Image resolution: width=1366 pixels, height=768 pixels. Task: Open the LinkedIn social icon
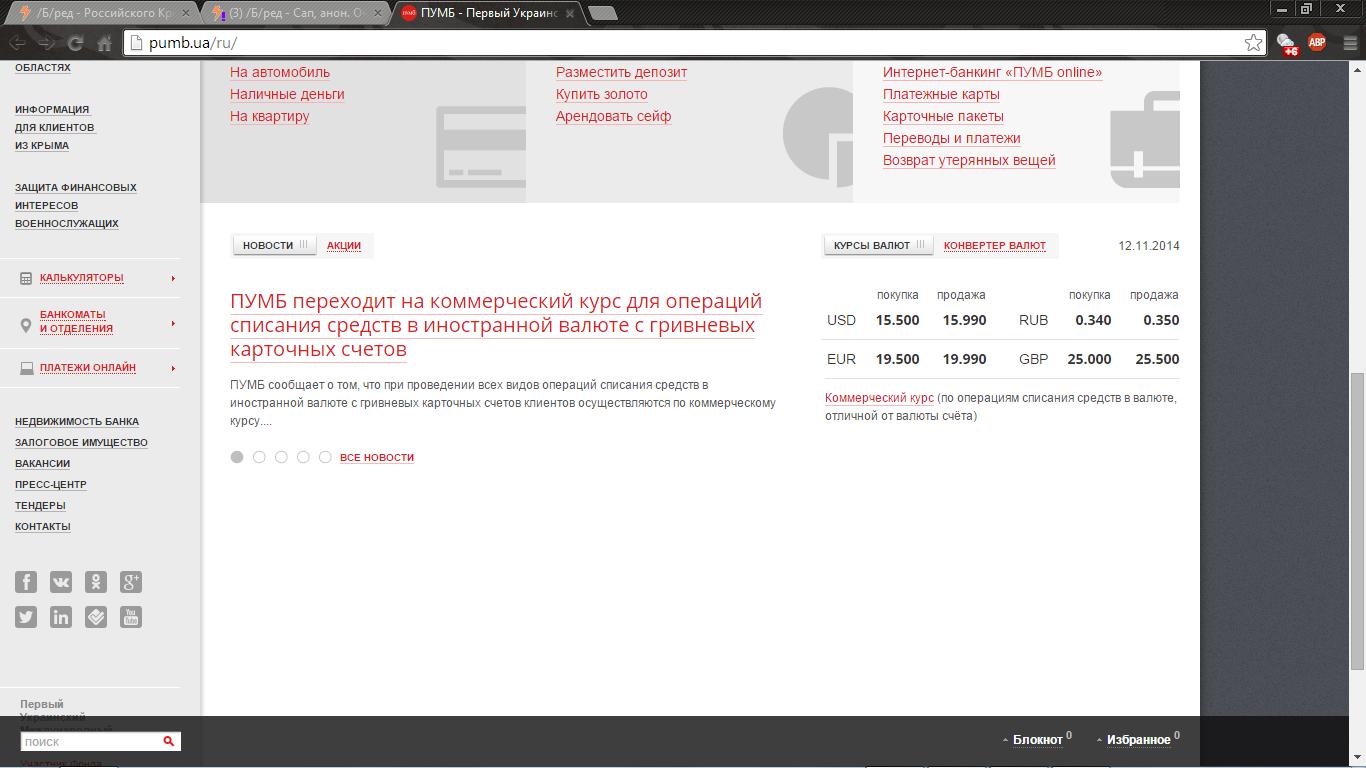coord(61,617)
